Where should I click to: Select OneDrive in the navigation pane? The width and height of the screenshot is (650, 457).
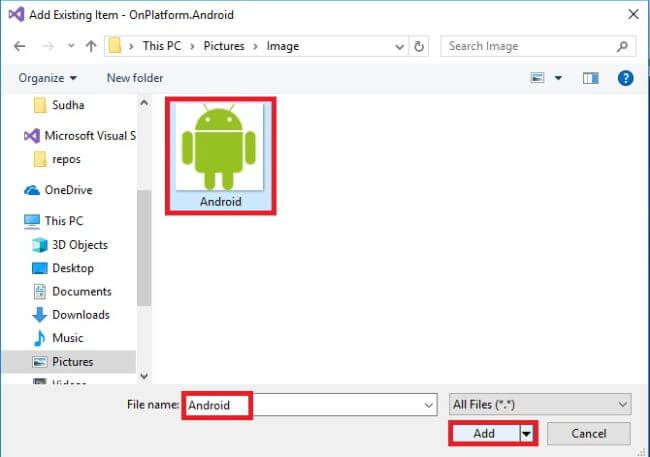click(58, 190)
